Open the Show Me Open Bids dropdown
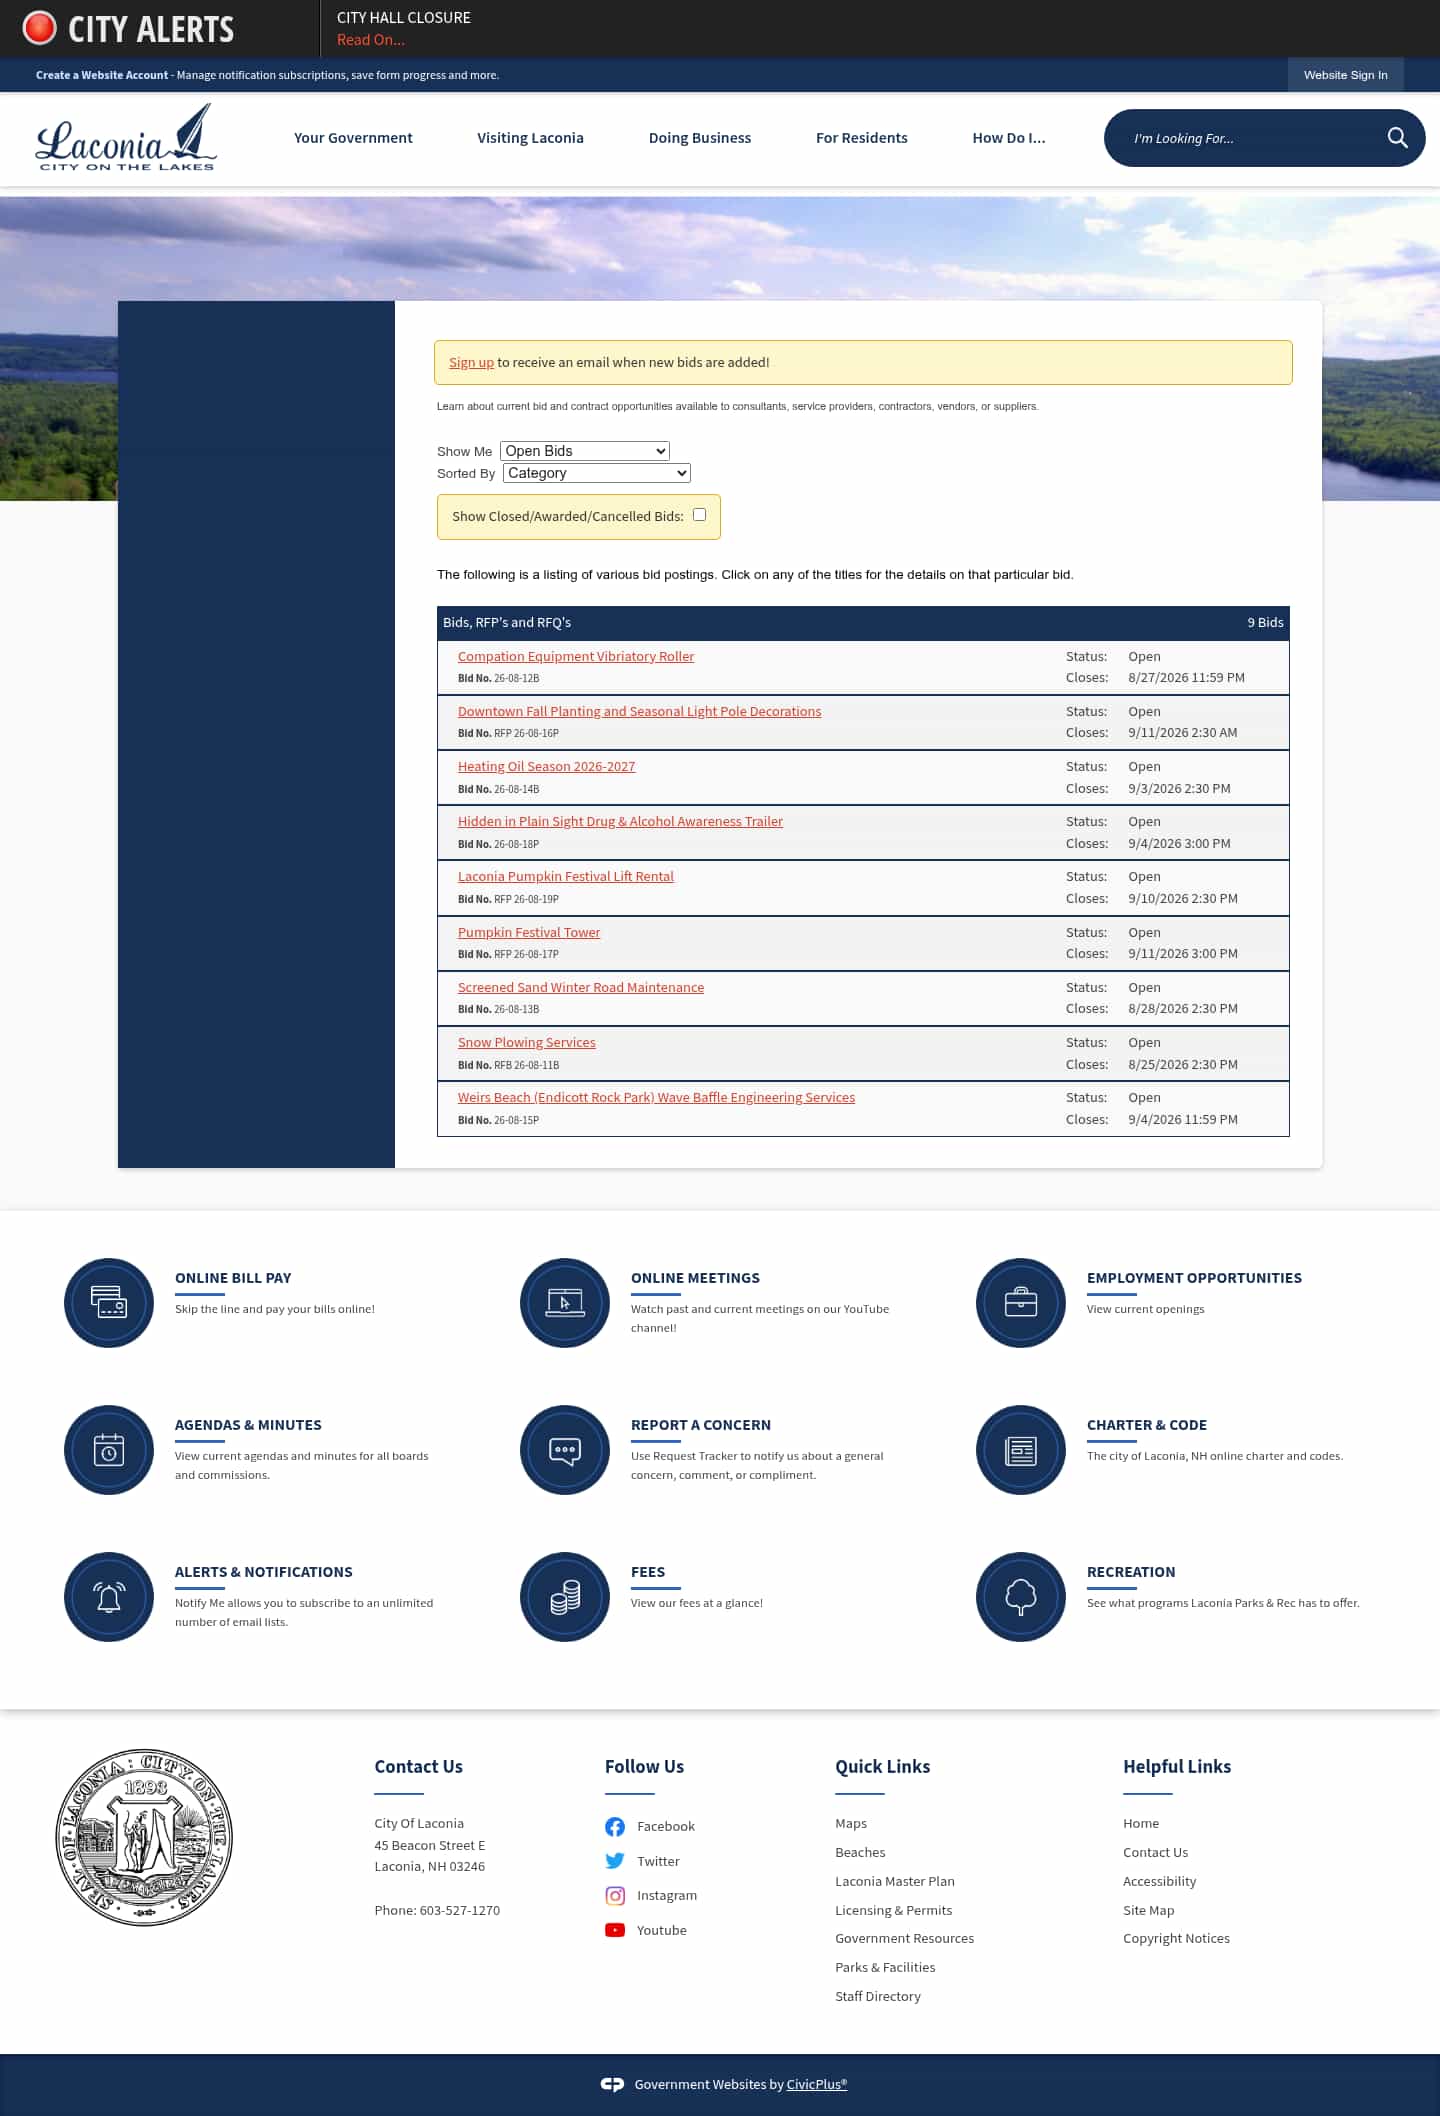1440x2116 pixels. pyautogui.click(x=585, y=451)
